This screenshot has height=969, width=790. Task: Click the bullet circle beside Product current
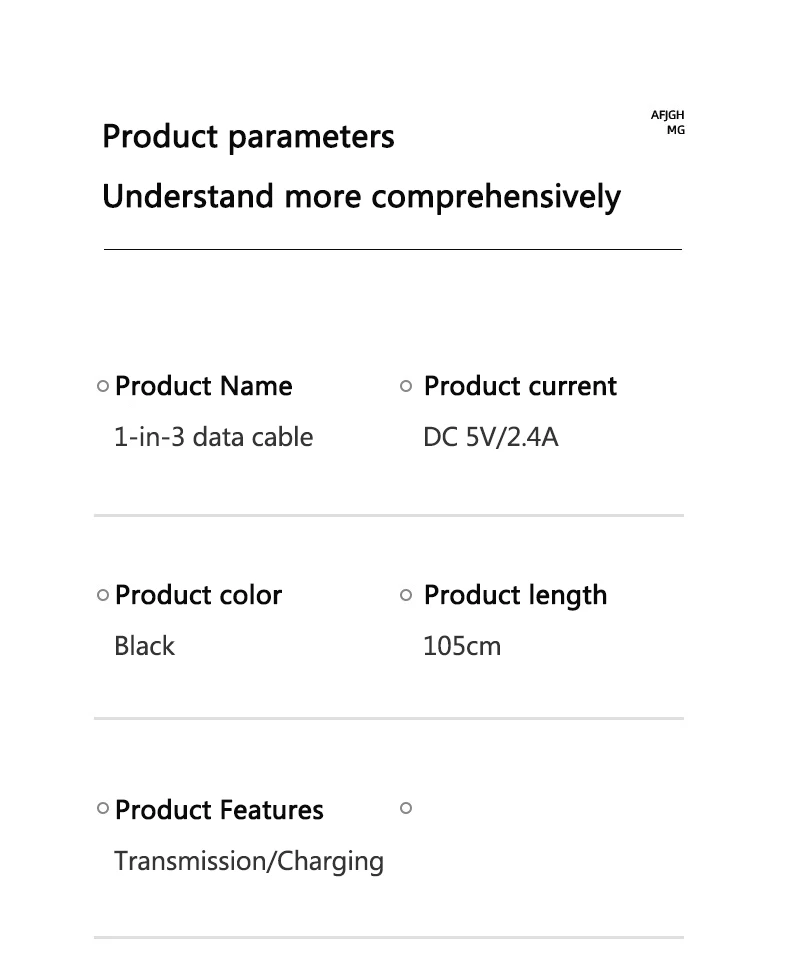406,386
